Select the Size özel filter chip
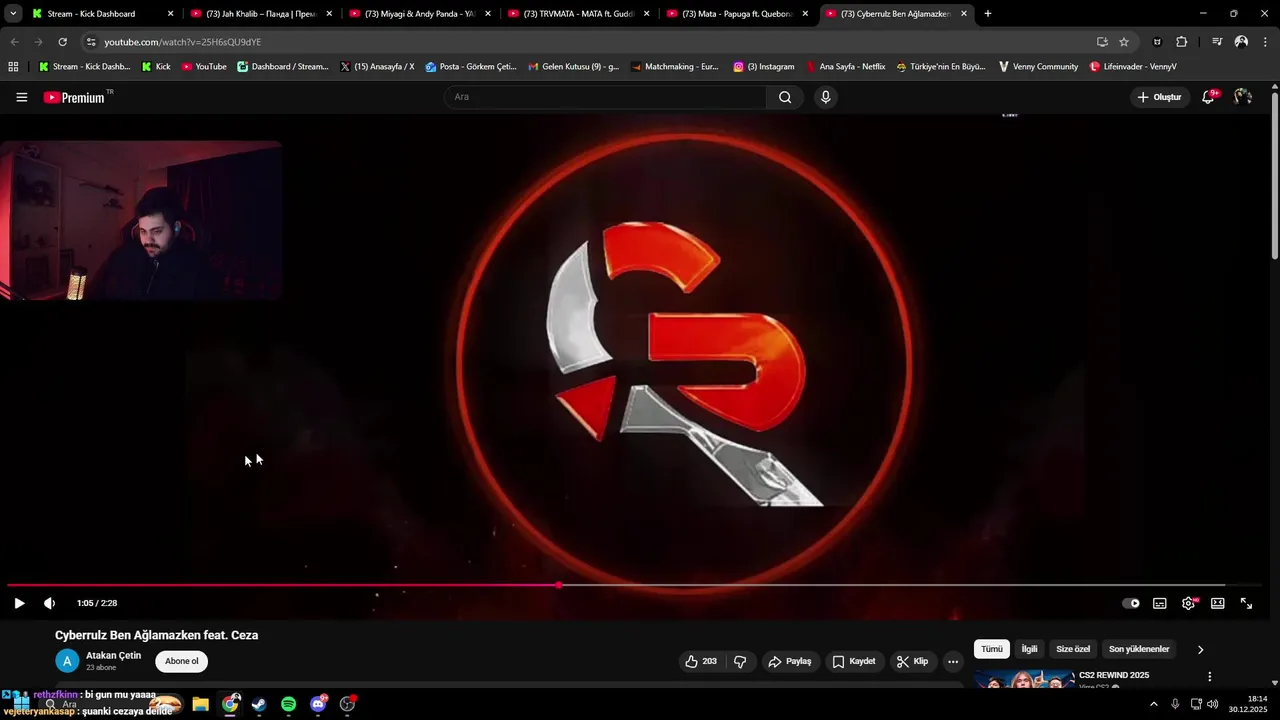Screen dimensions: 1280x720 [1073, 649]
